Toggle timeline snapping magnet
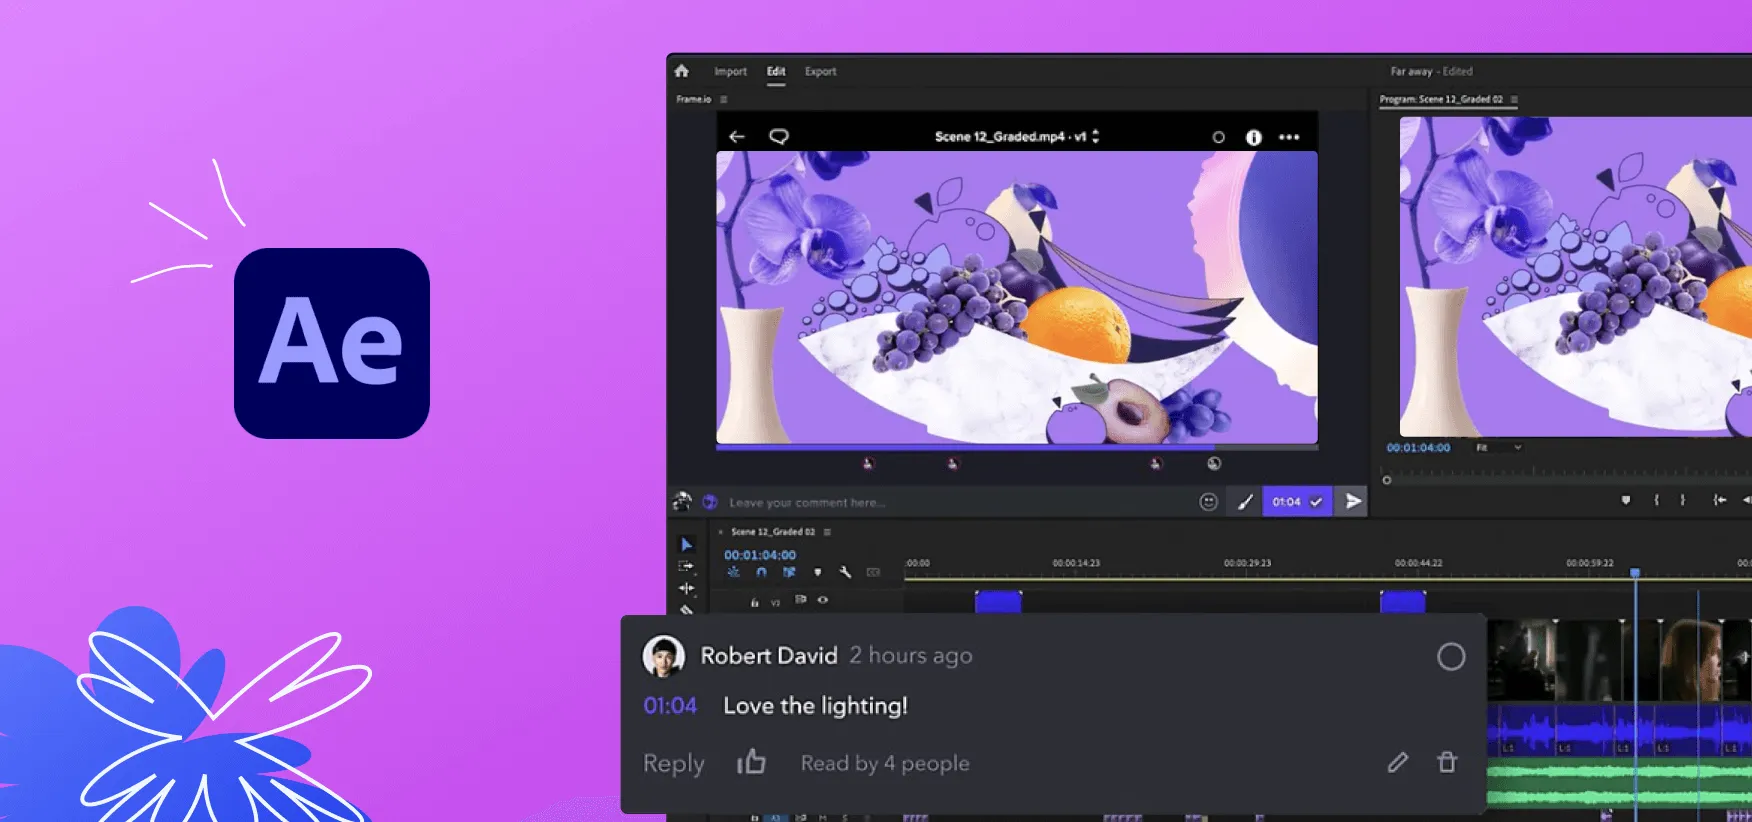The image size is (1752, 822). 761,572
